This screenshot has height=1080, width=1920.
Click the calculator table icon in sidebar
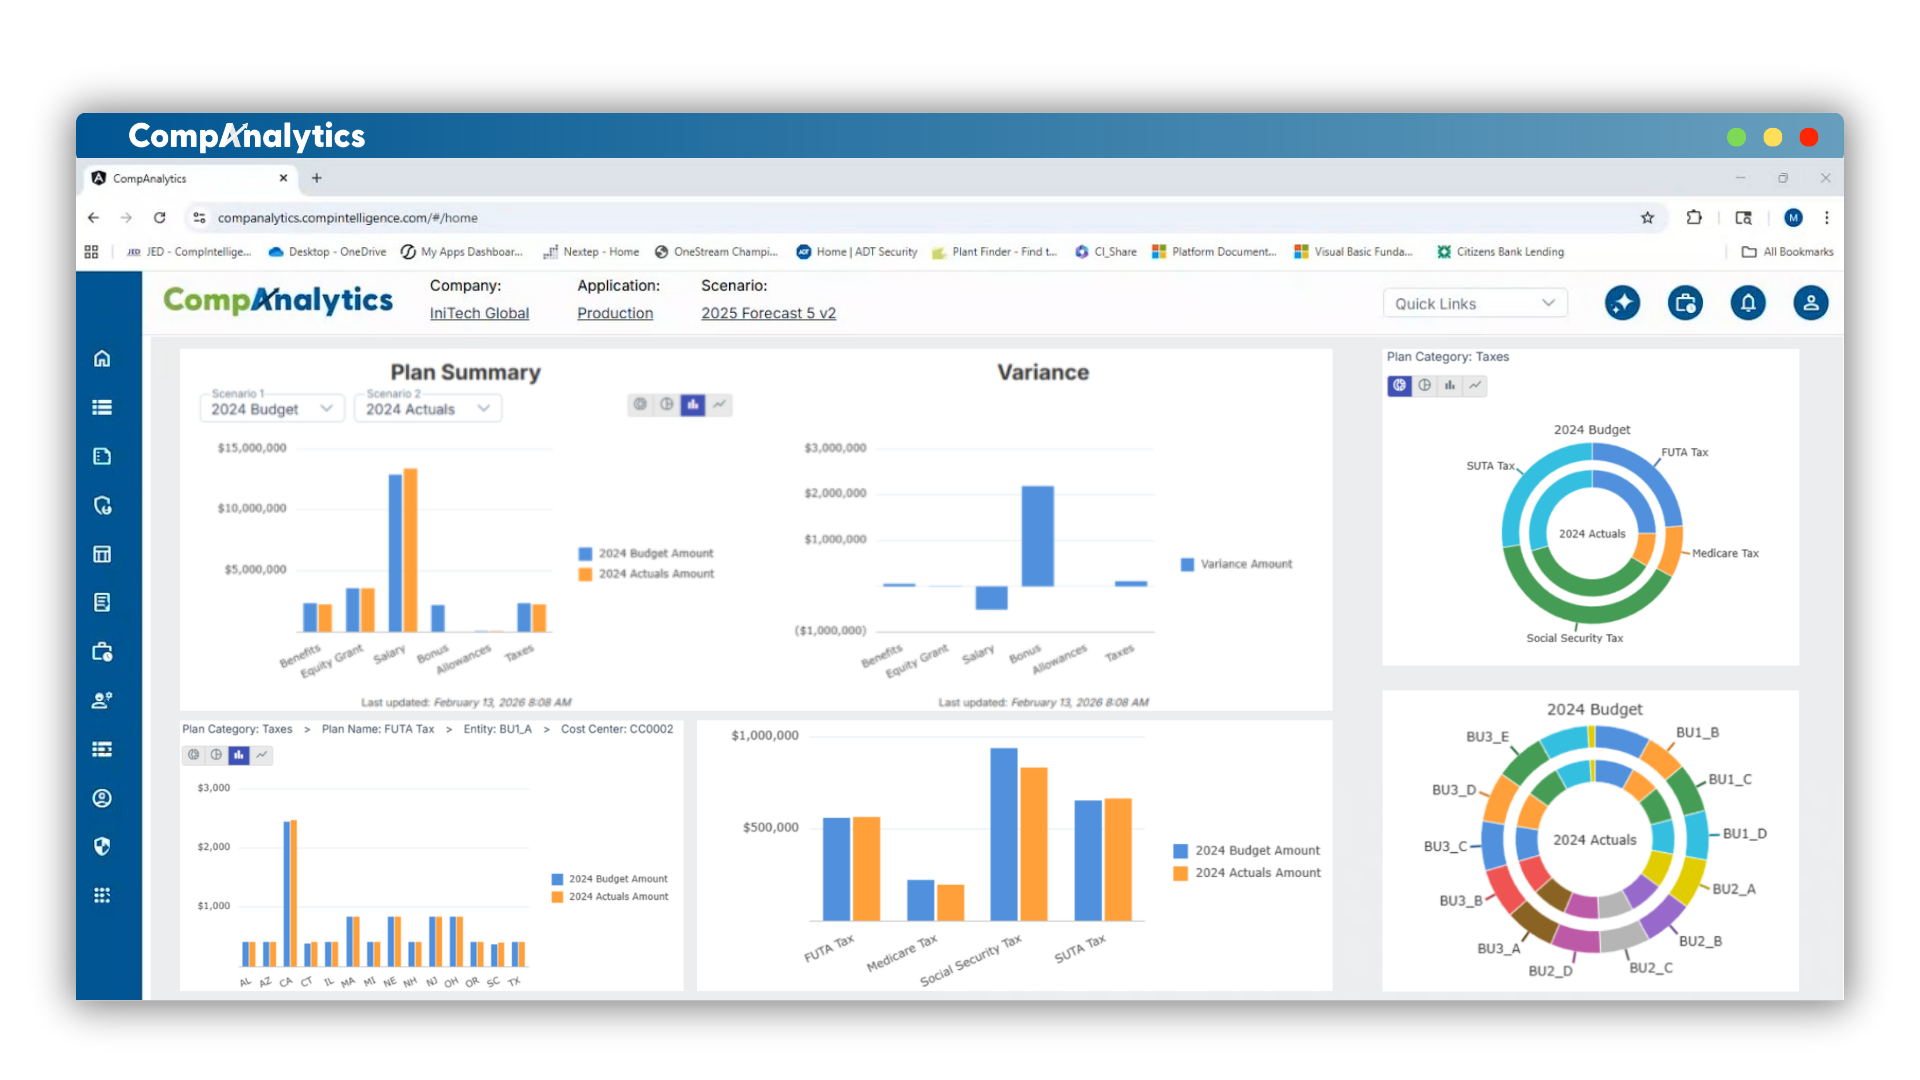[102, 554]
